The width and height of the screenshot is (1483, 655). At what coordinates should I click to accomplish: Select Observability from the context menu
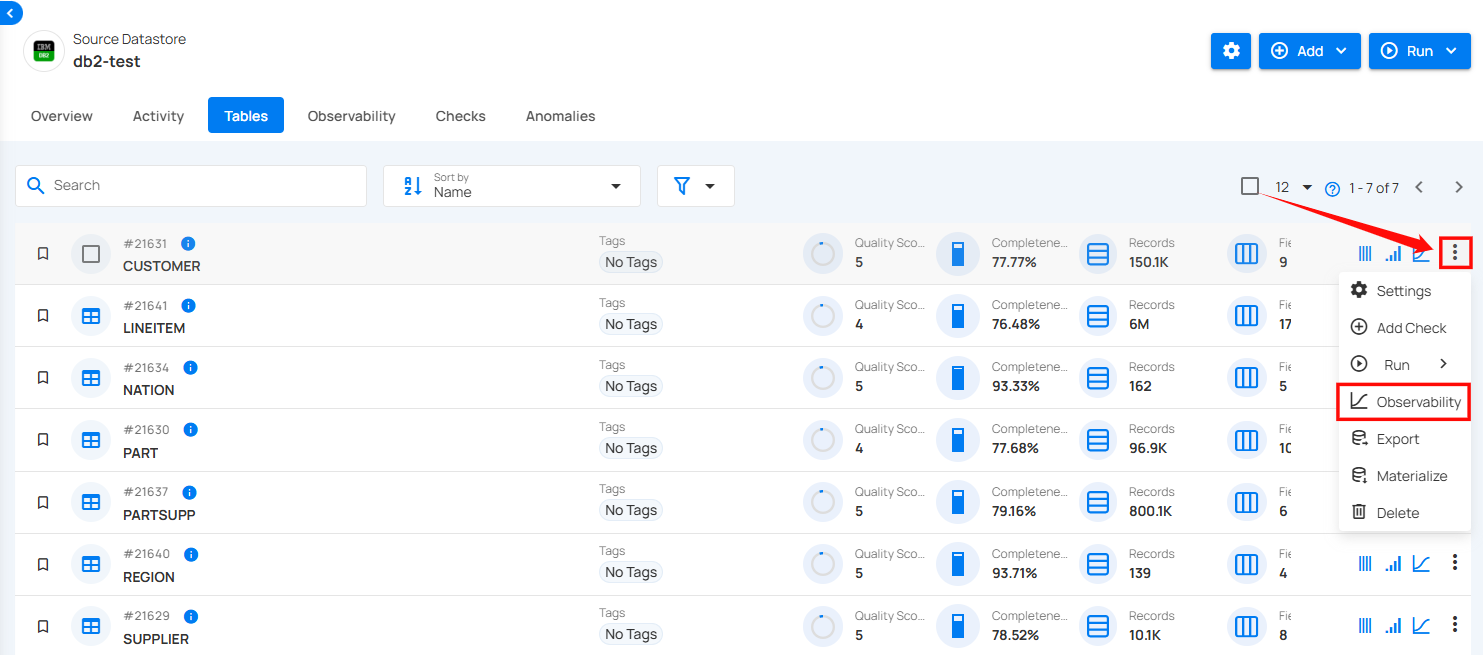pos(1404,402)
